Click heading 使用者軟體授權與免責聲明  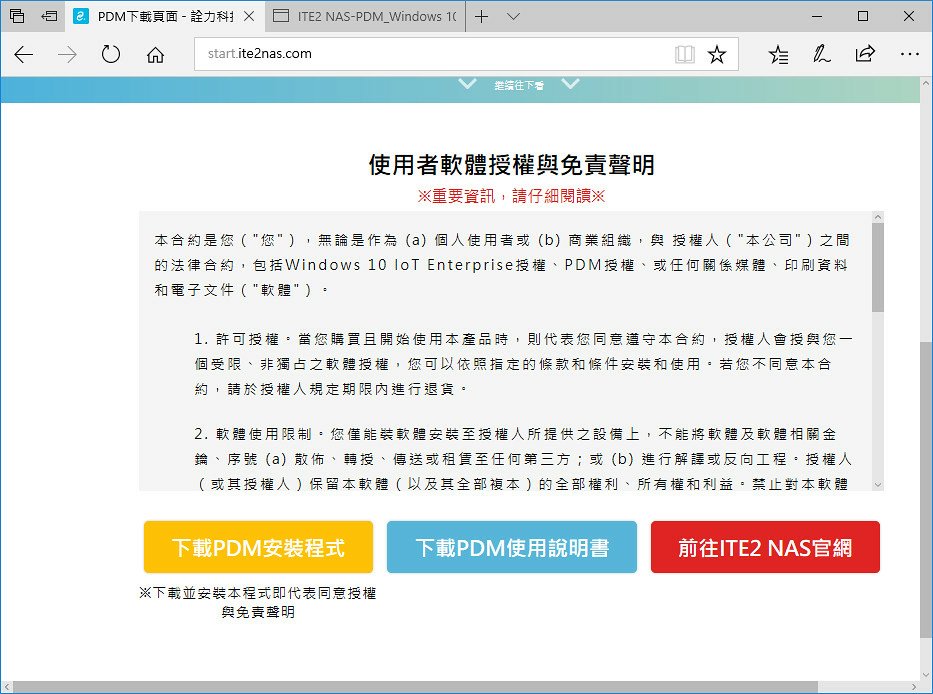click(x=512, y=165)
